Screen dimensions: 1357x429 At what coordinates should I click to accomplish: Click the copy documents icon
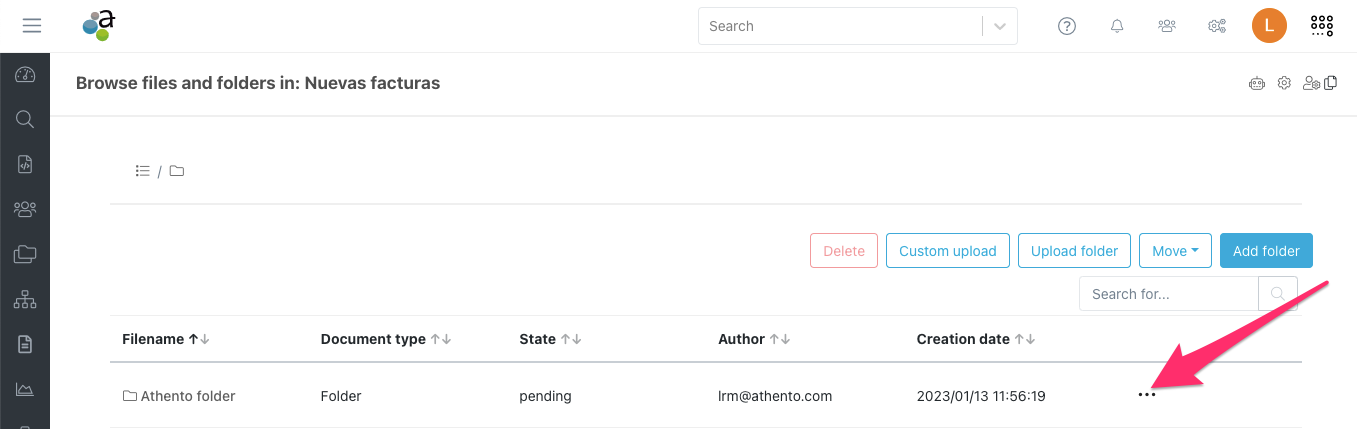[x=1331, y=84]
